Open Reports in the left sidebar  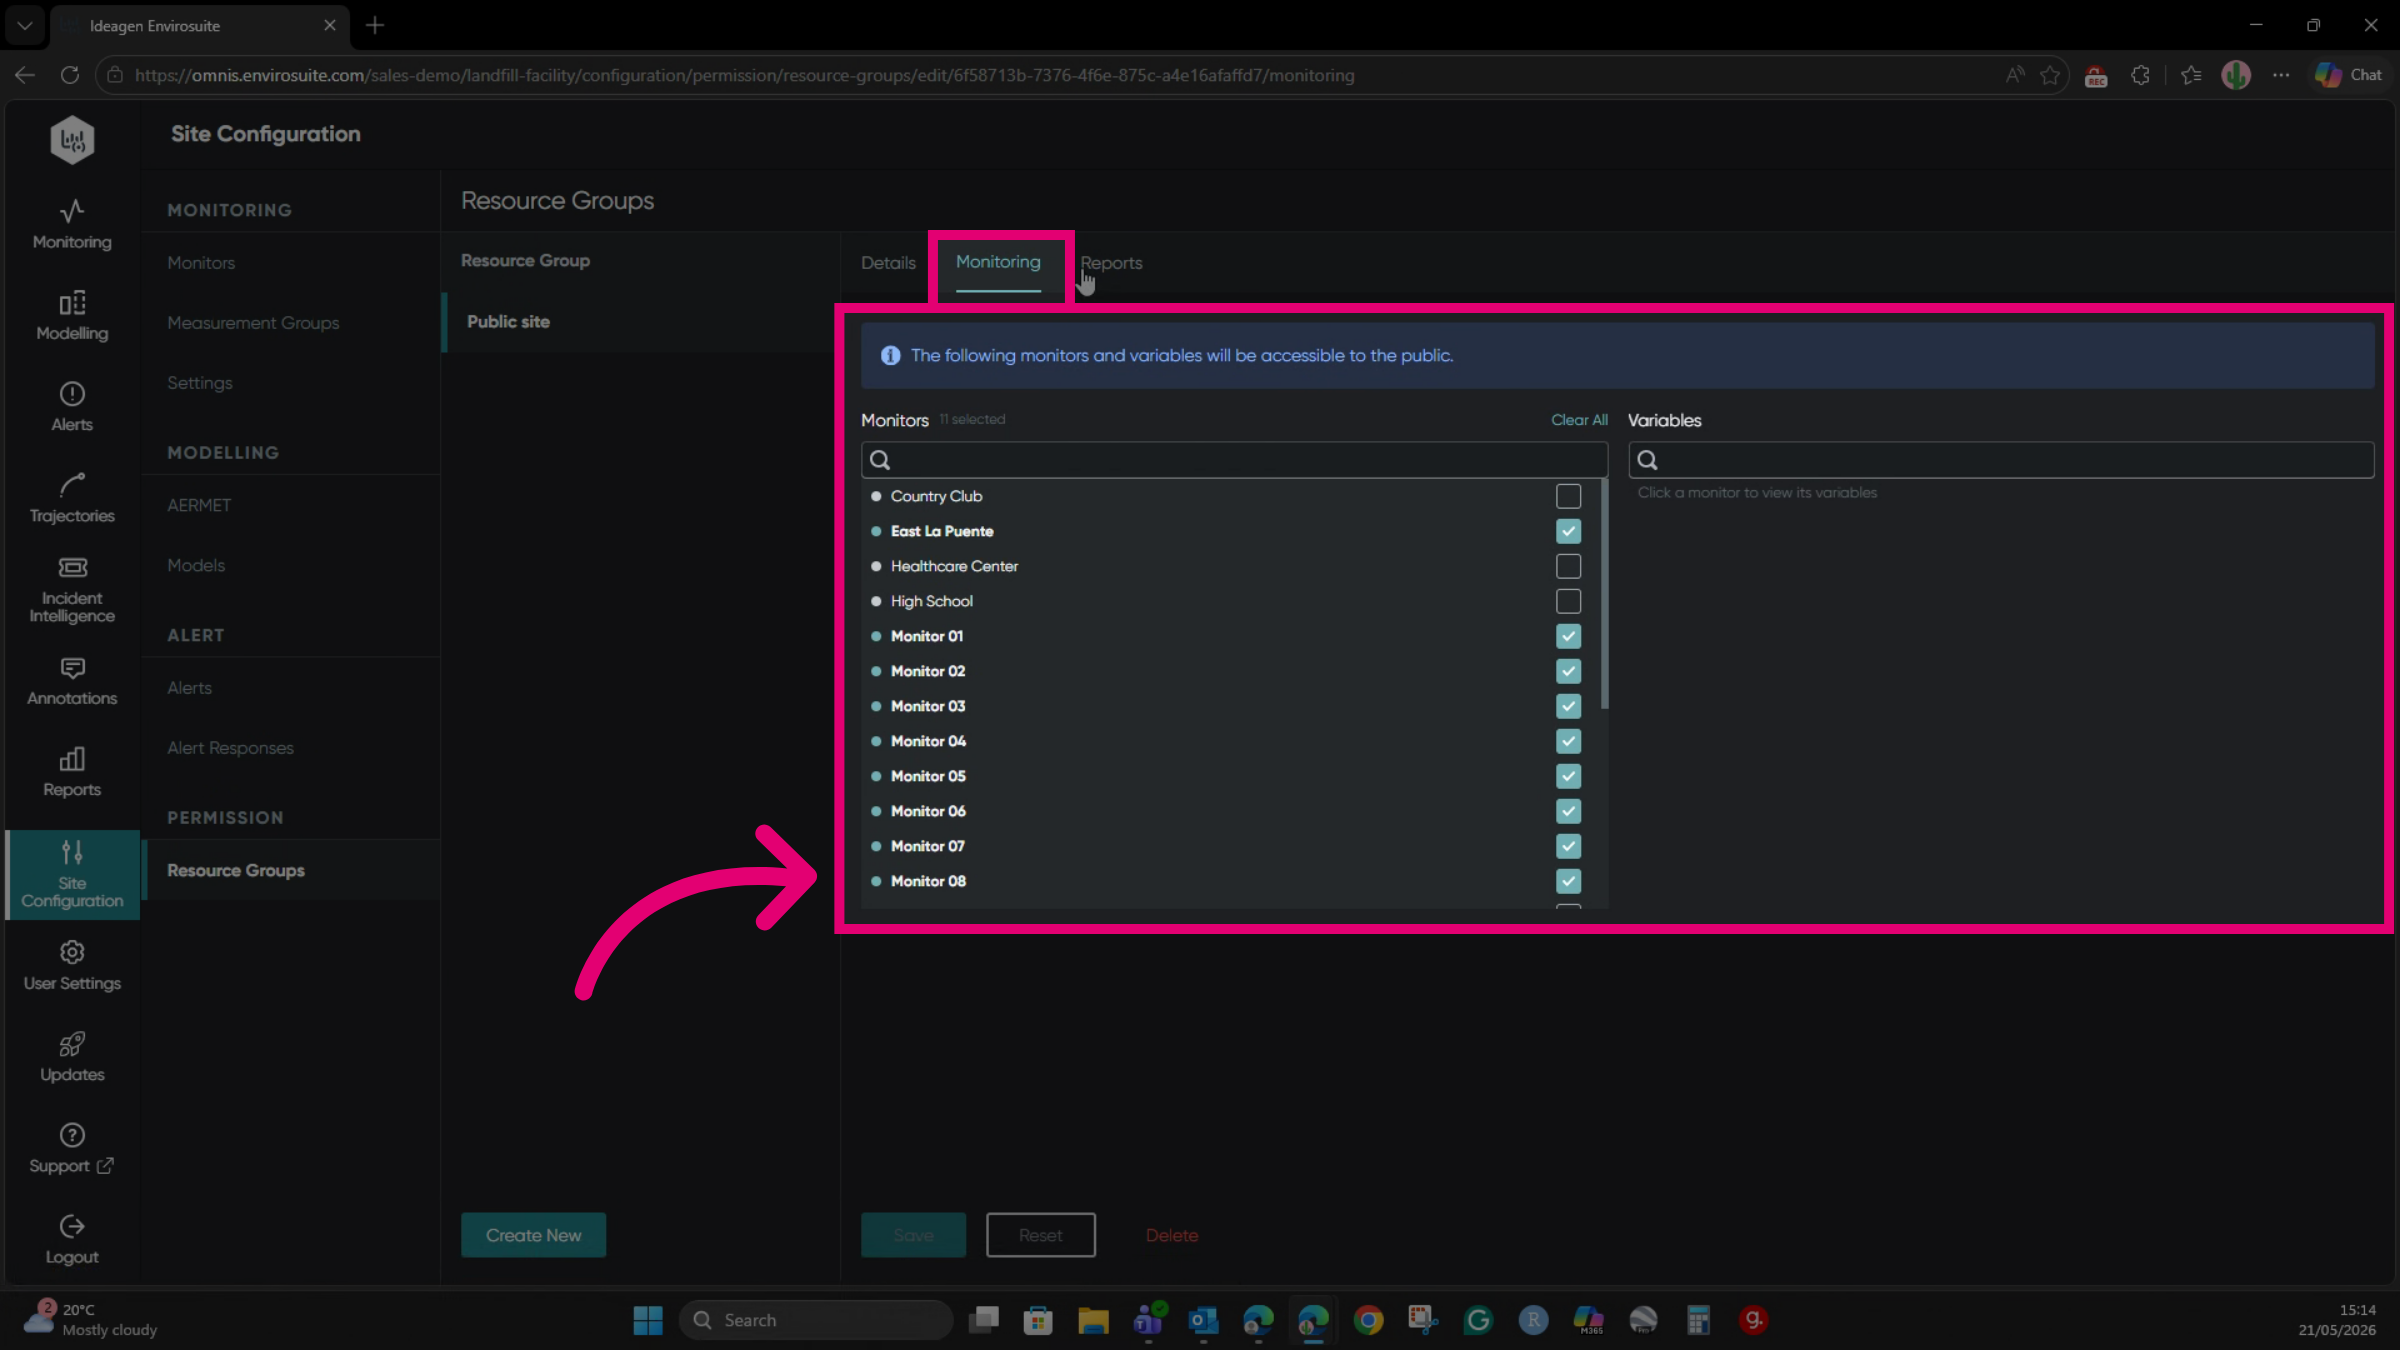click(72, 772)
